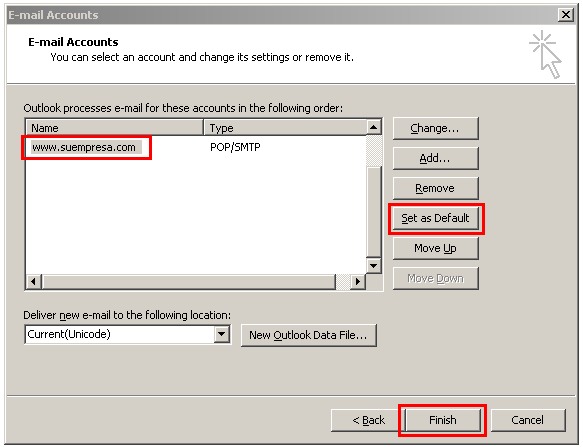Click the Change... button

[x=435, y=128]
